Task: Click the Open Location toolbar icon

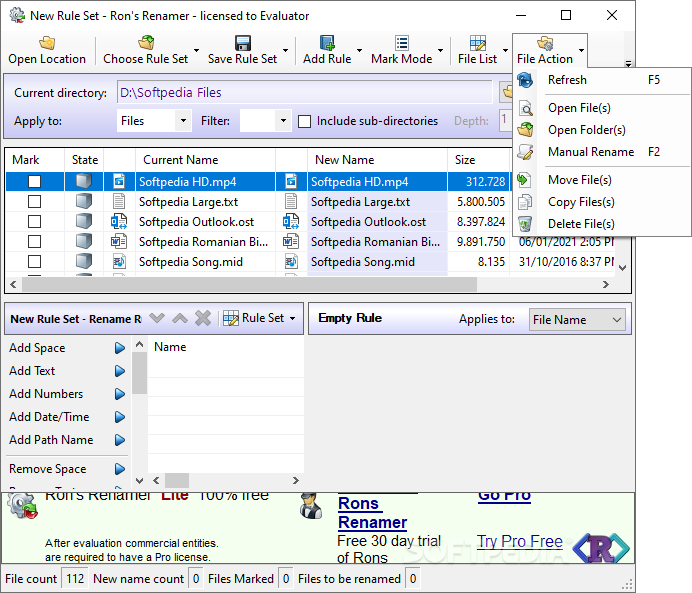Action: click(47, 43)
